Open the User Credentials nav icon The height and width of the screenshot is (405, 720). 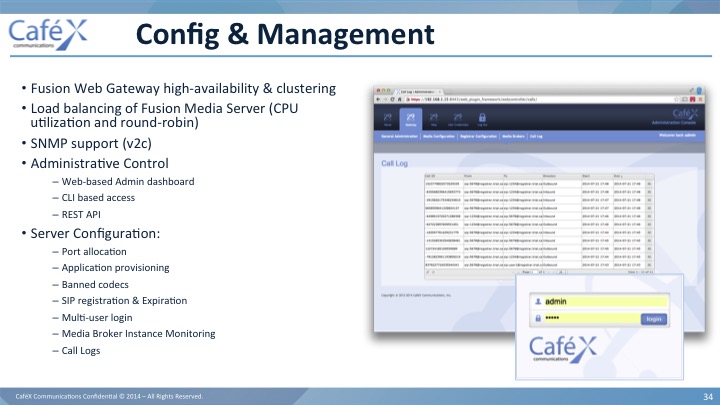click(x=458, y=119)
